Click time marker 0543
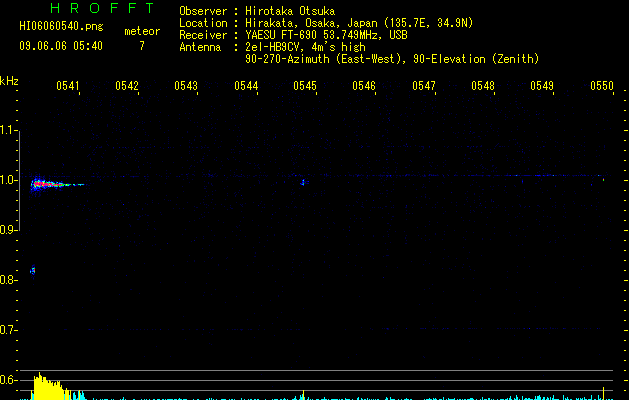The height and width of the screenshot is (400, 629). click(x=186, y=86)
